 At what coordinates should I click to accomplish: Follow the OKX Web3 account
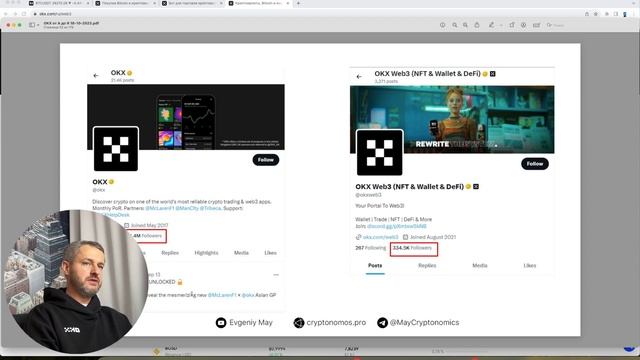pyautogui.click(x=535, y=164)
